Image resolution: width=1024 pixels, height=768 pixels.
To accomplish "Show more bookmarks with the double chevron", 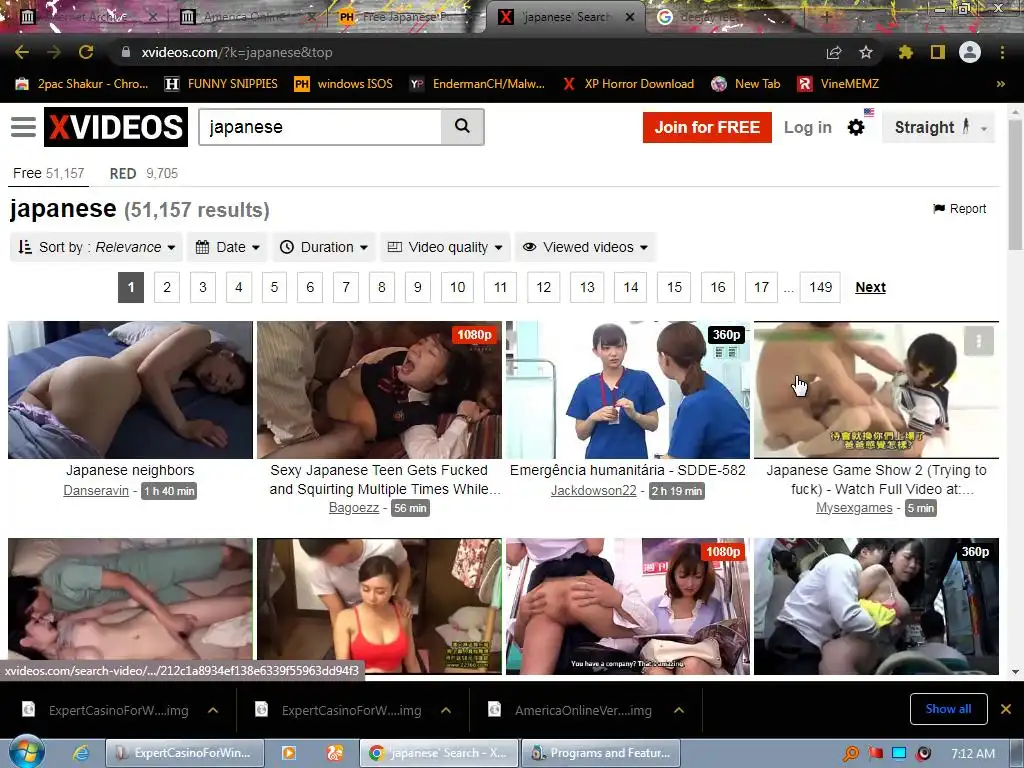I will pyautogui.click(x=1000, y=84).
